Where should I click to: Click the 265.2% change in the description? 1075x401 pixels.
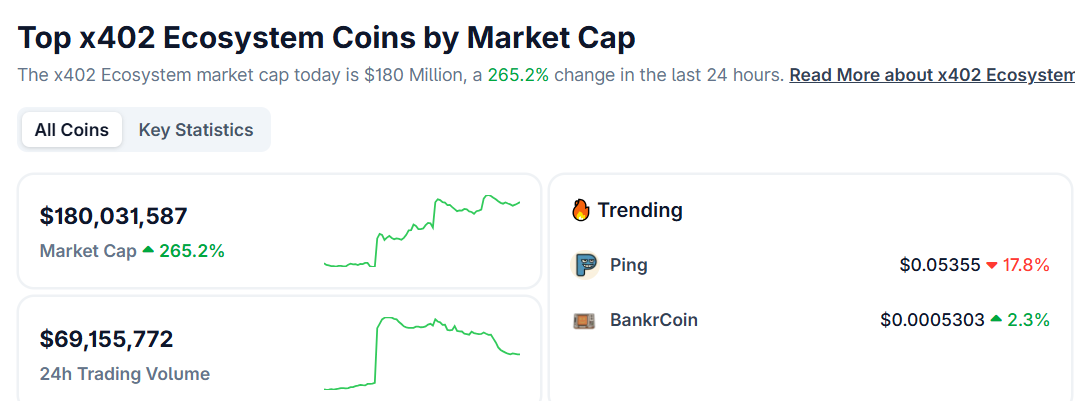click(x=518, y=75)
